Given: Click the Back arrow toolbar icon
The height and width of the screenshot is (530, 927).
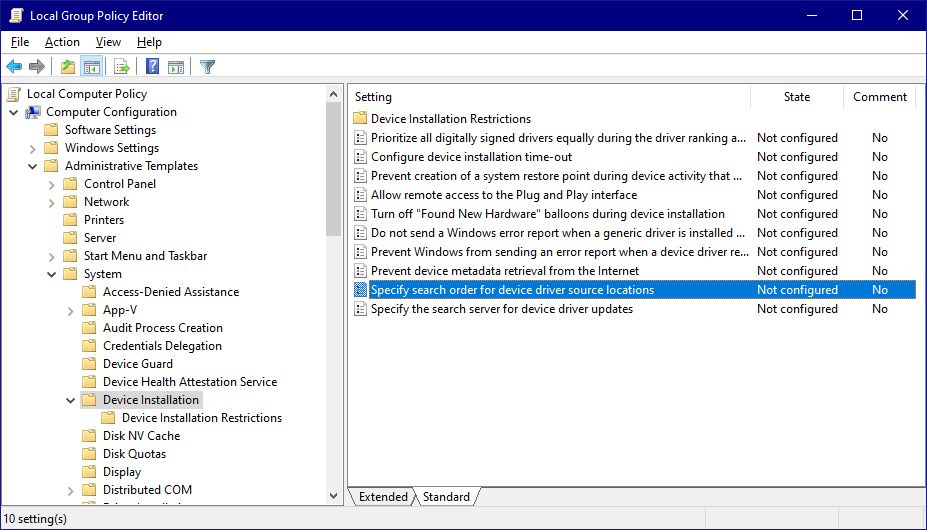Looking at the screenshot, I should pyautogui.click(x=14, y=67).
